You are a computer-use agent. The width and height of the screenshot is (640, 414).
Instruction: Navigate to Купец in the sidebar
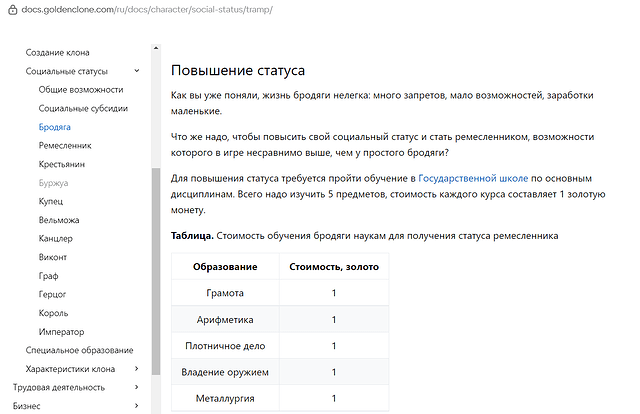51,202
